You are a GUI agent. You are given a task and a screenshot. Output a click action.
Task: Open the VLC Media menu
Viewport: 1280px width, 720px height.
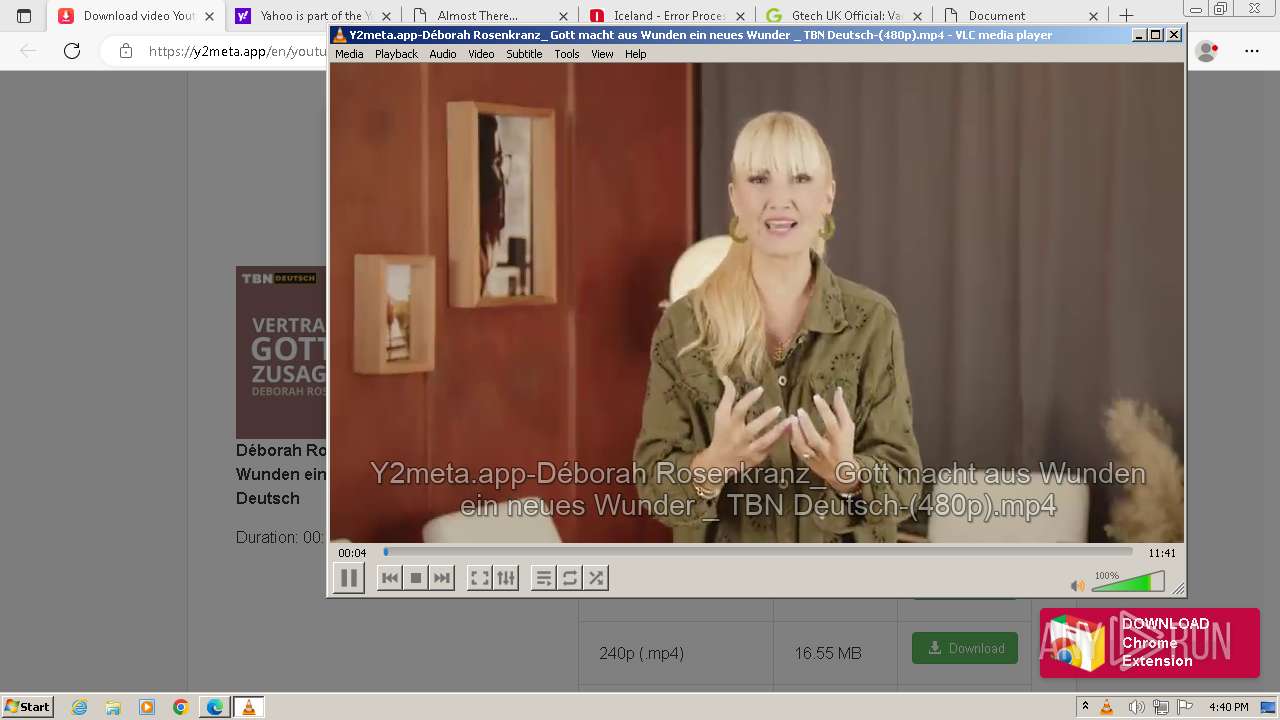coord(349,54)
